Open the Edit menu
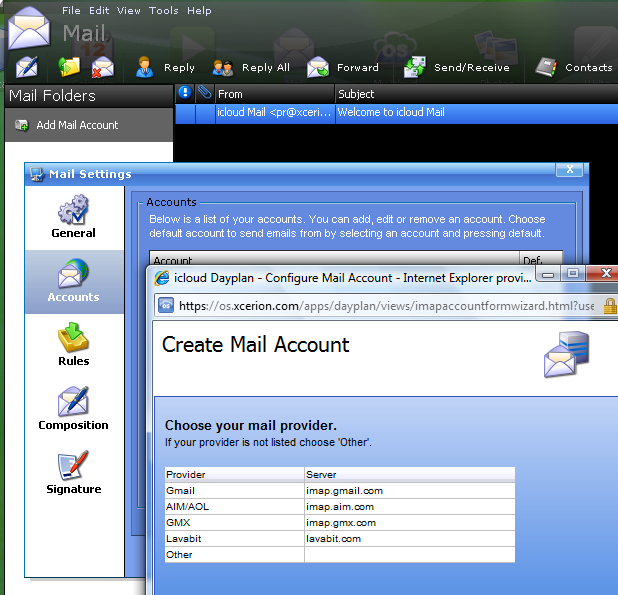This screenshot has height=595, width=618. tap(99, 11)
